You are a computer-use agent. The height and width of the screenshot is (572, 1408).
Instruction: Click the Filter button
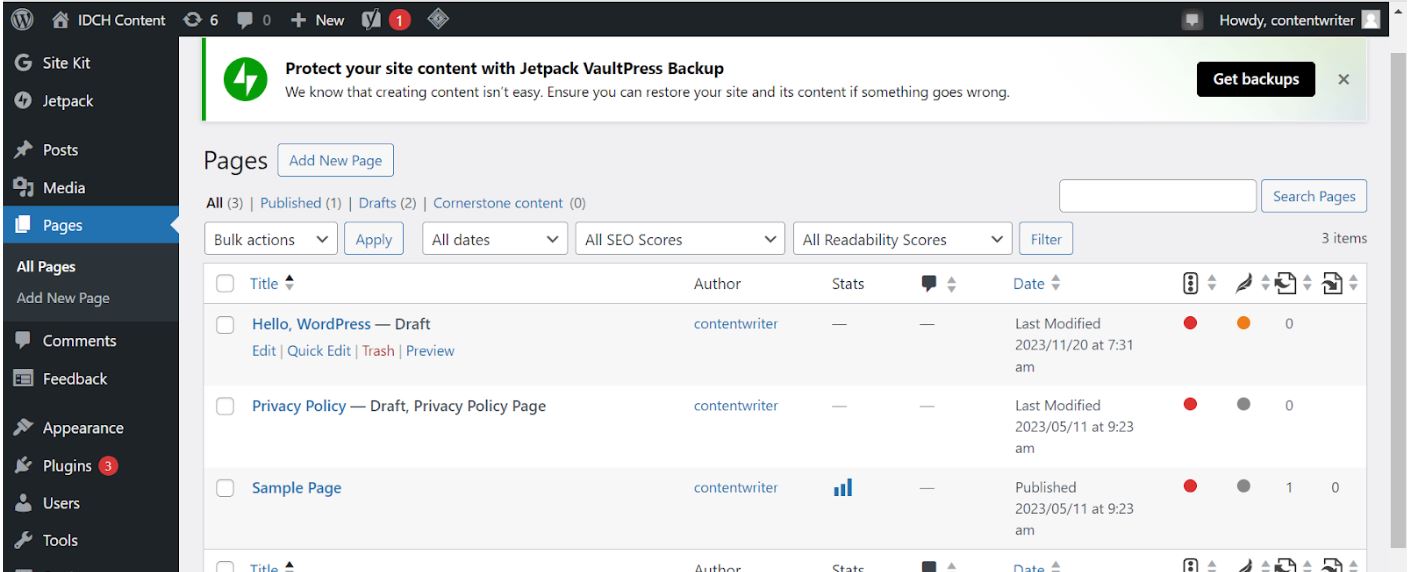pos(1046,240)
